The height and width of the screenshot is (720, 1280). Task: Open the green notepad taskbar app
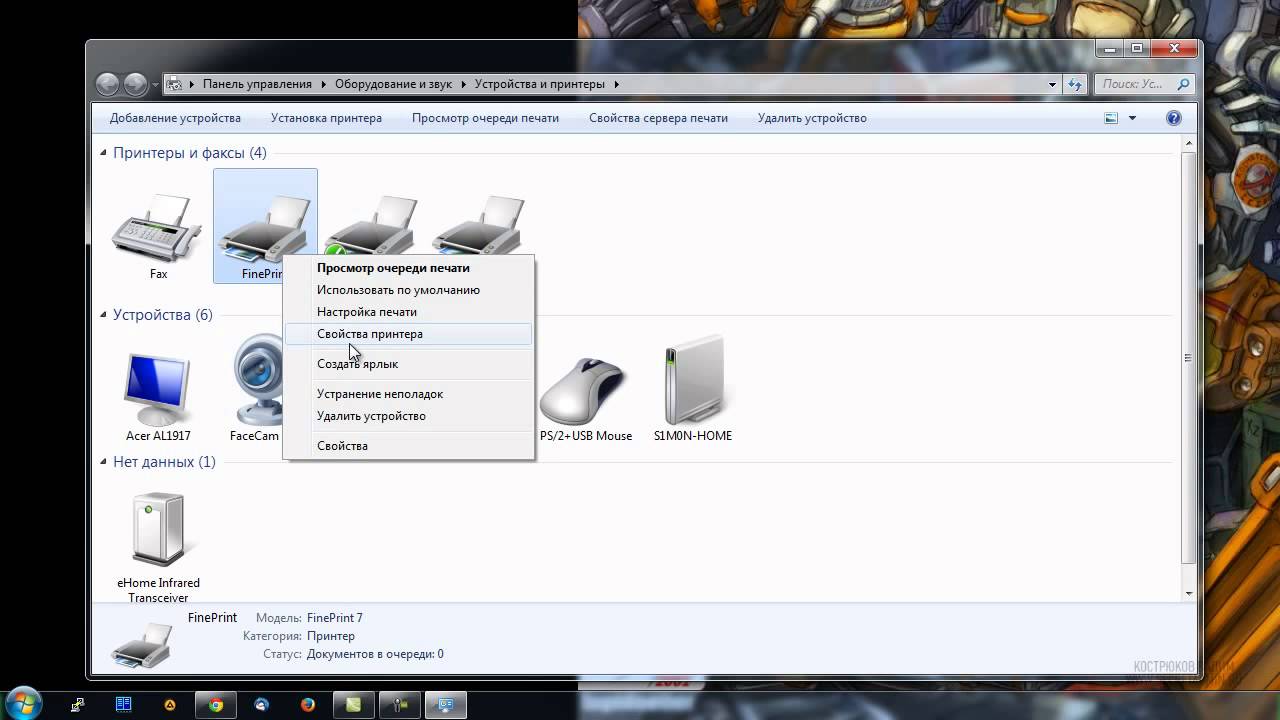[x=353, y=704]
